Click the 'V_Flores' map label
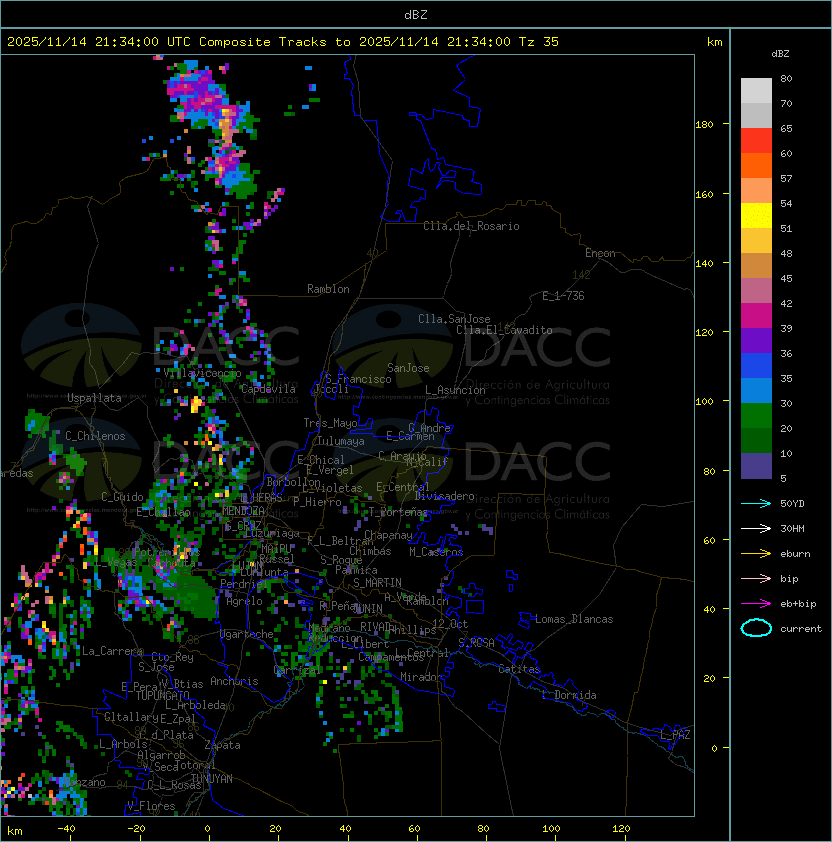 click(151, 806)
